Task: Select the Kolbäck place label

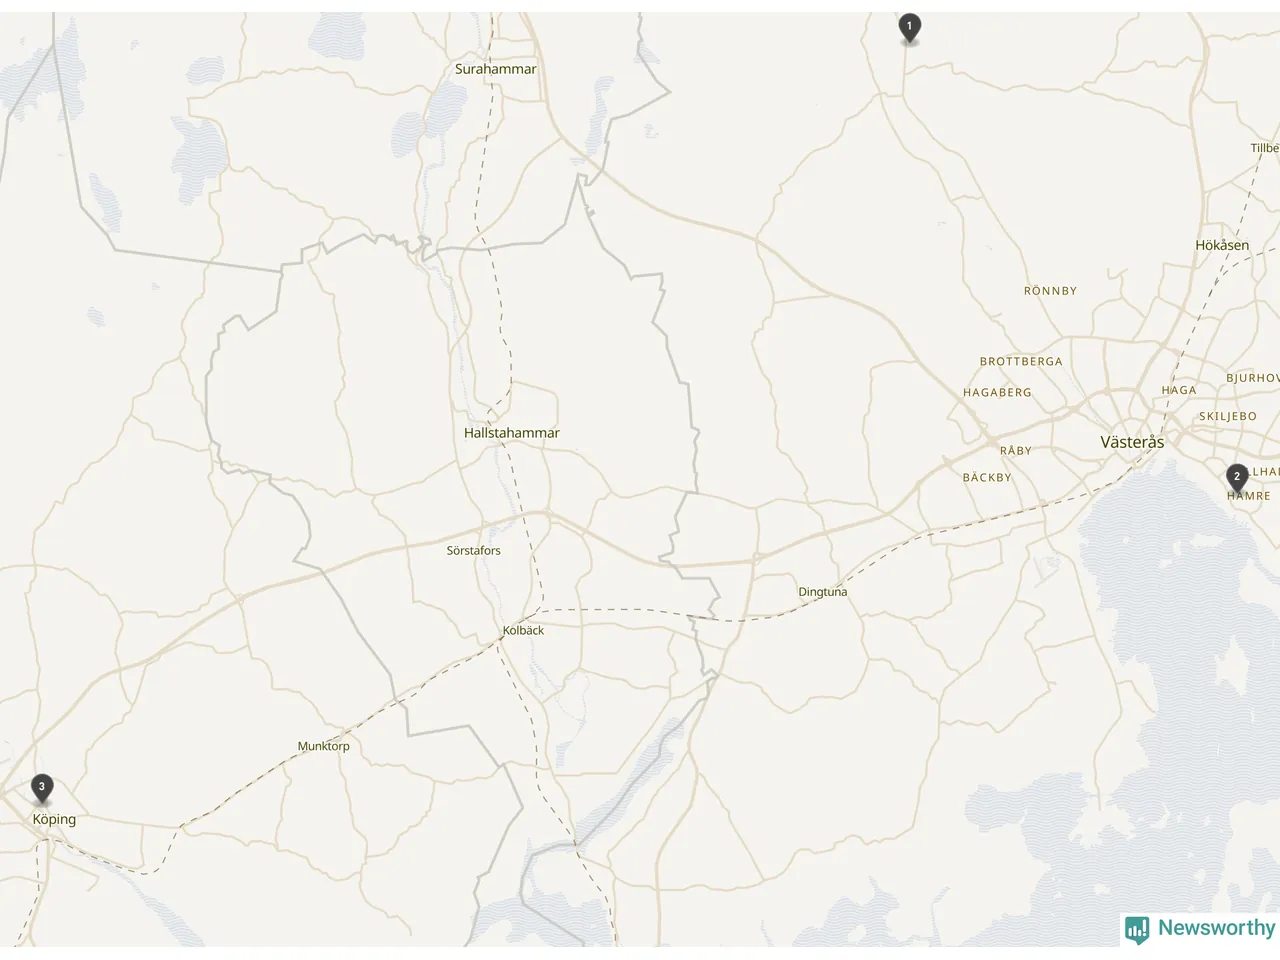Action: click(x=524, y=630)
